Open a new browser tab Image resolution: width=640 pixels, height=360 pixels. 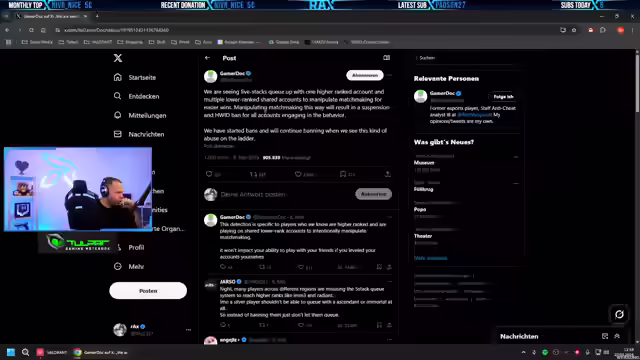click(97, 16)
